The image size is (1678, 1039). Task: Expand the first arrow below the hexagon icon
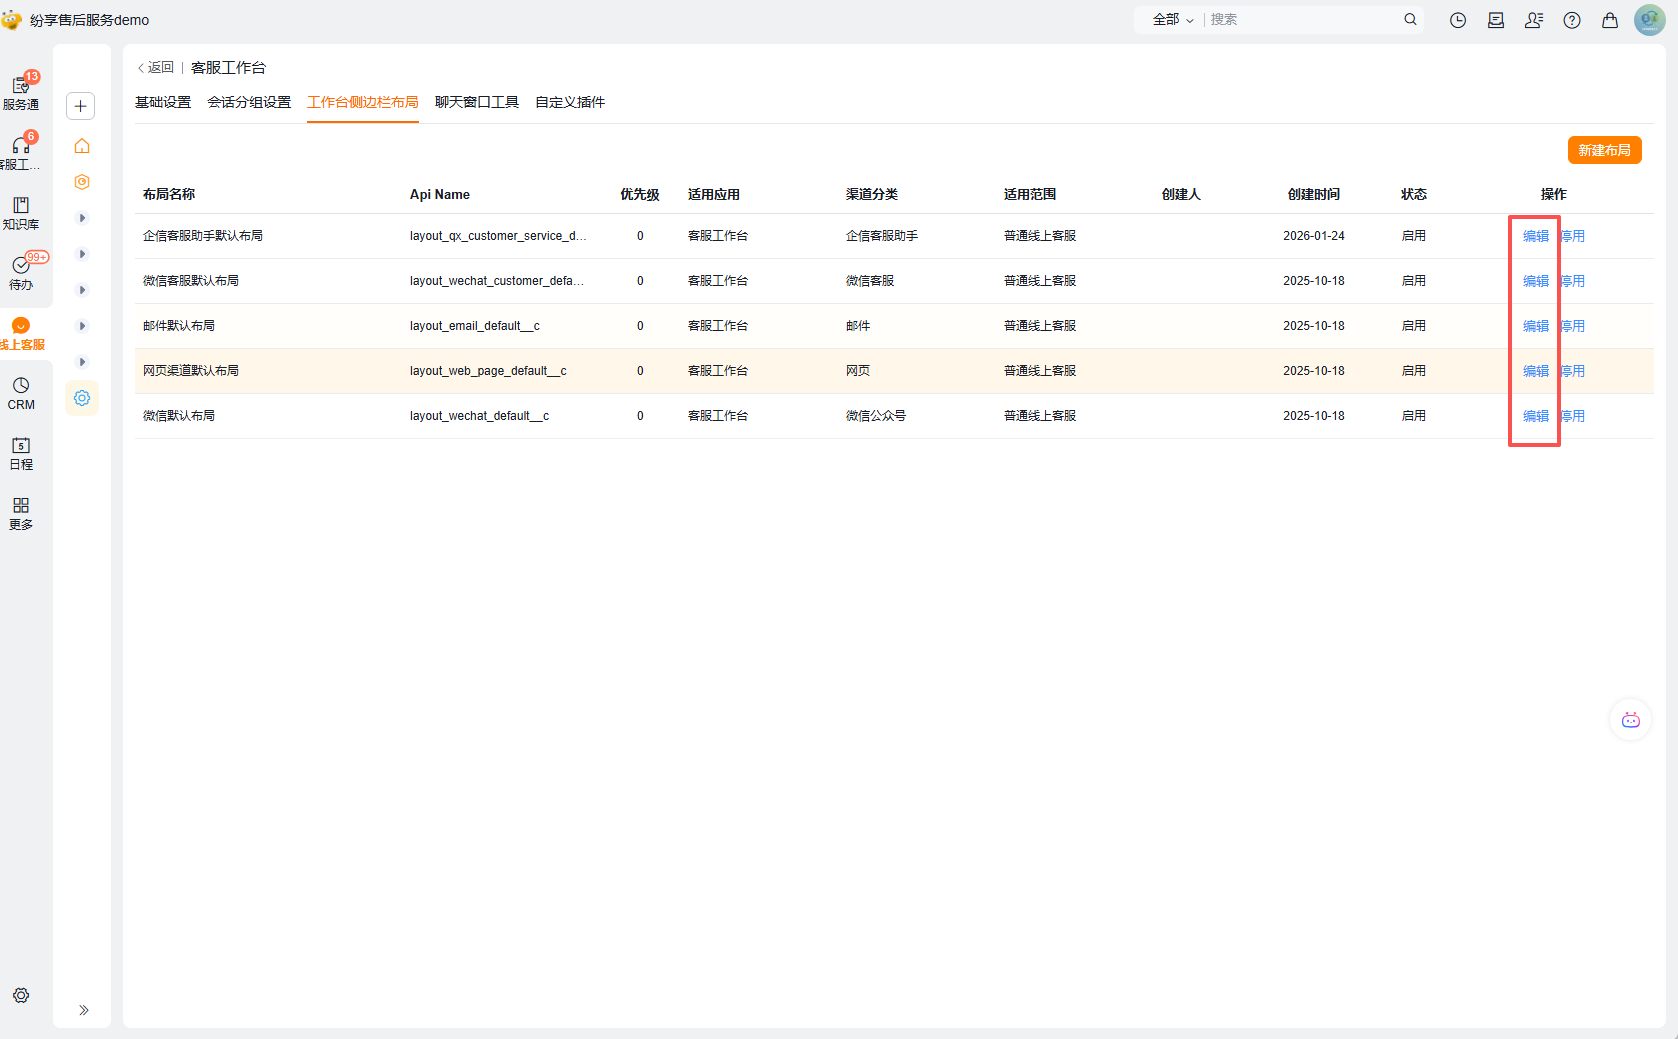click(x=82, y=218)
